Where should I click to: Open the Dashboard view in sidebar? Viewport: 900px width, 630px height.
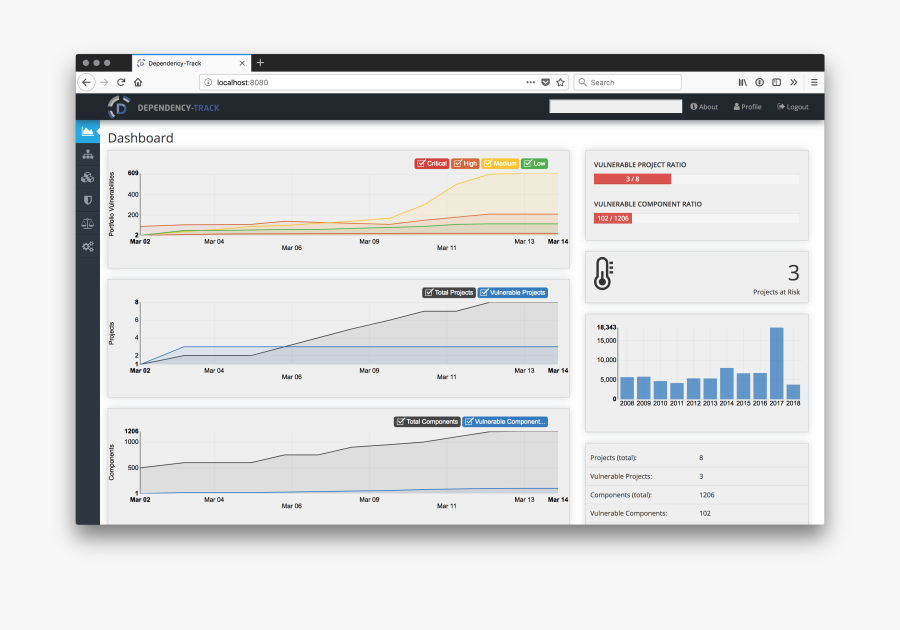(x=87, y=131)
